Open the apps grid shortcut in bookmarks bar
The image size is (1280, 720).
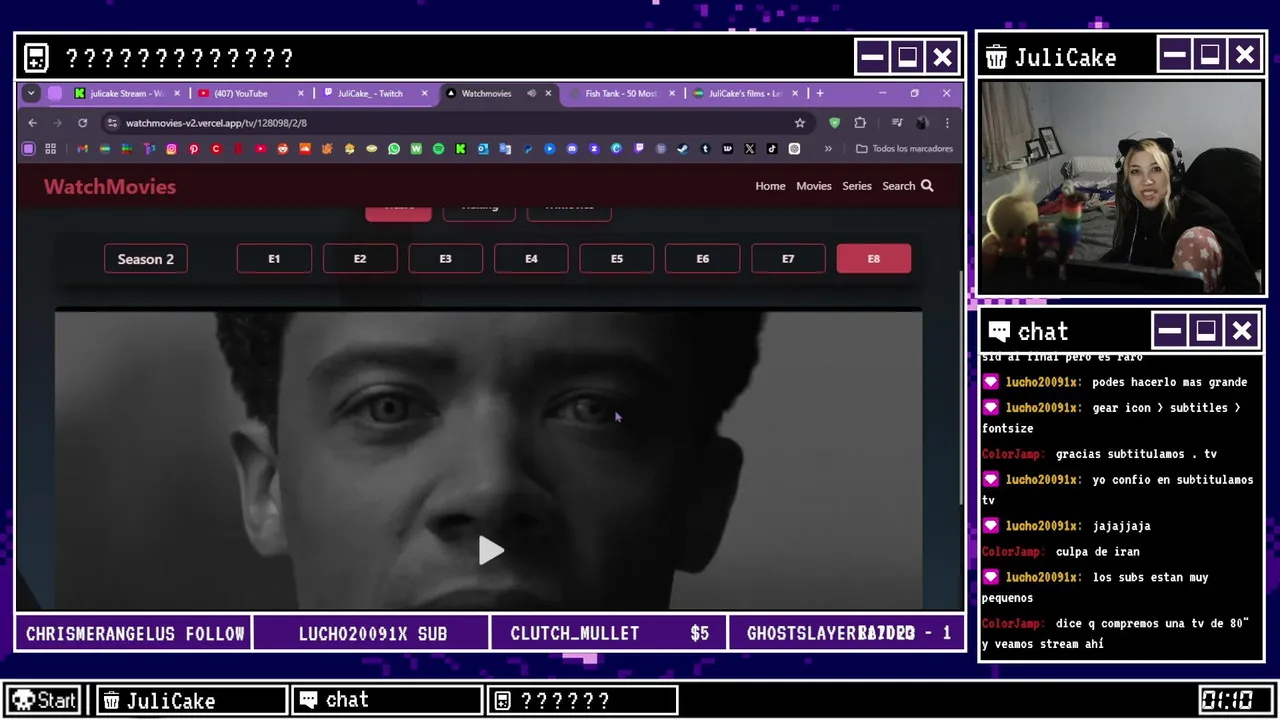(51, 149)
